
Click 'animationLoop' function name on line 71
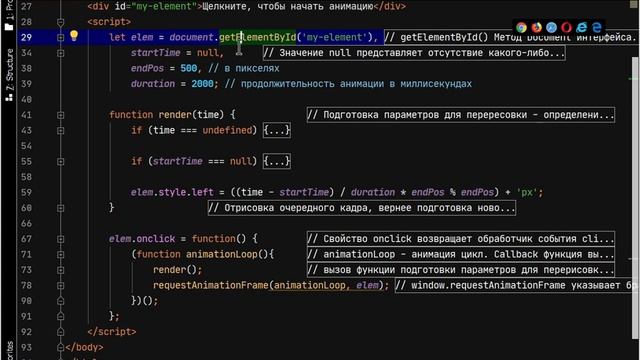[x=222, y=254]
